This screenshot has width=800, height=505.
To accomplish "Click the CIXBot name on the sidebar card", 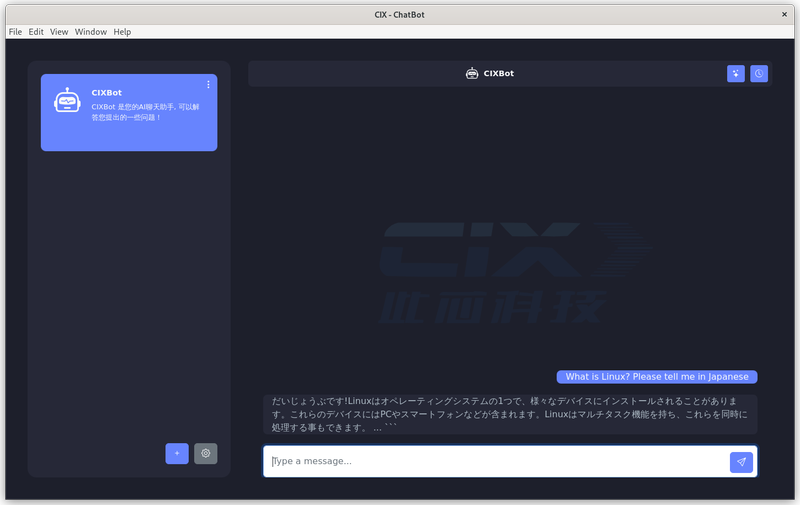I will [x=107, y=93].
